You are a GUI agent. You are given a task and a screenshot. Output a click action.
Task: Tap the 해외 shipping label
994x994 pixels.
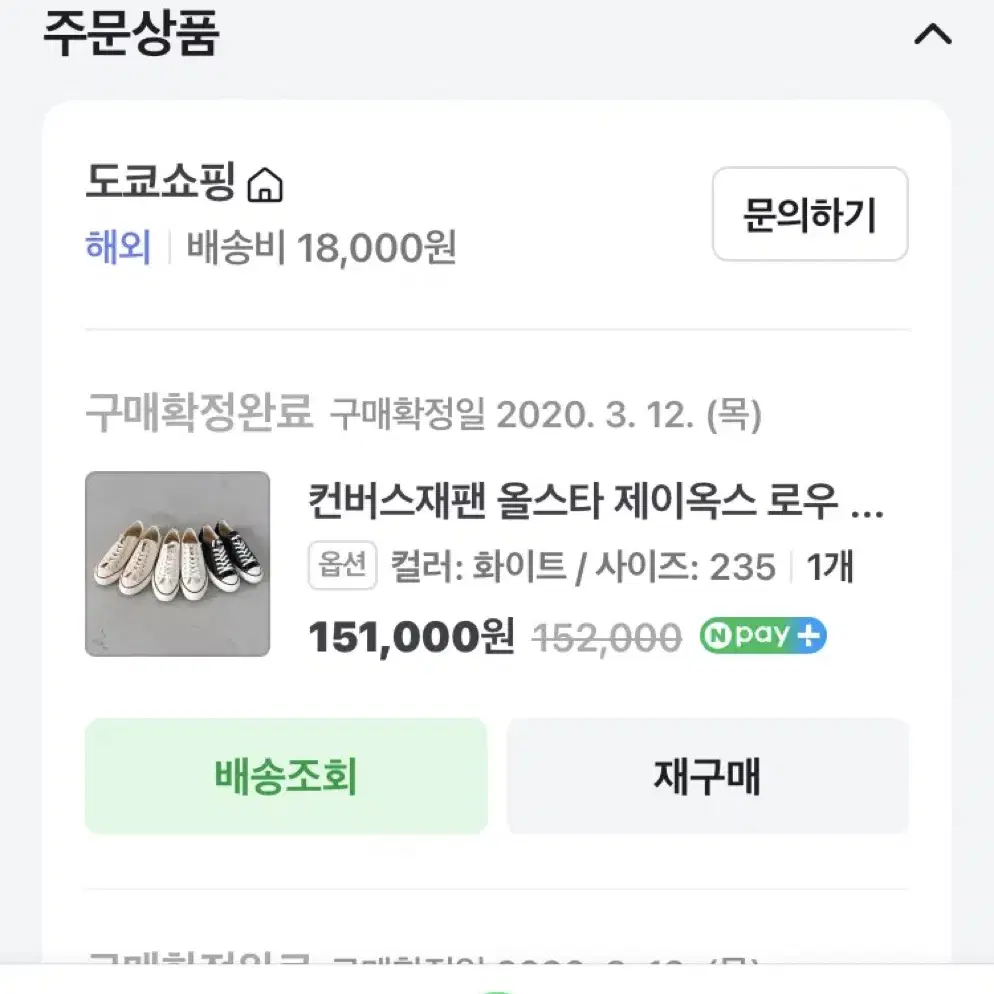pyautogui.click(x=118, y=247)
